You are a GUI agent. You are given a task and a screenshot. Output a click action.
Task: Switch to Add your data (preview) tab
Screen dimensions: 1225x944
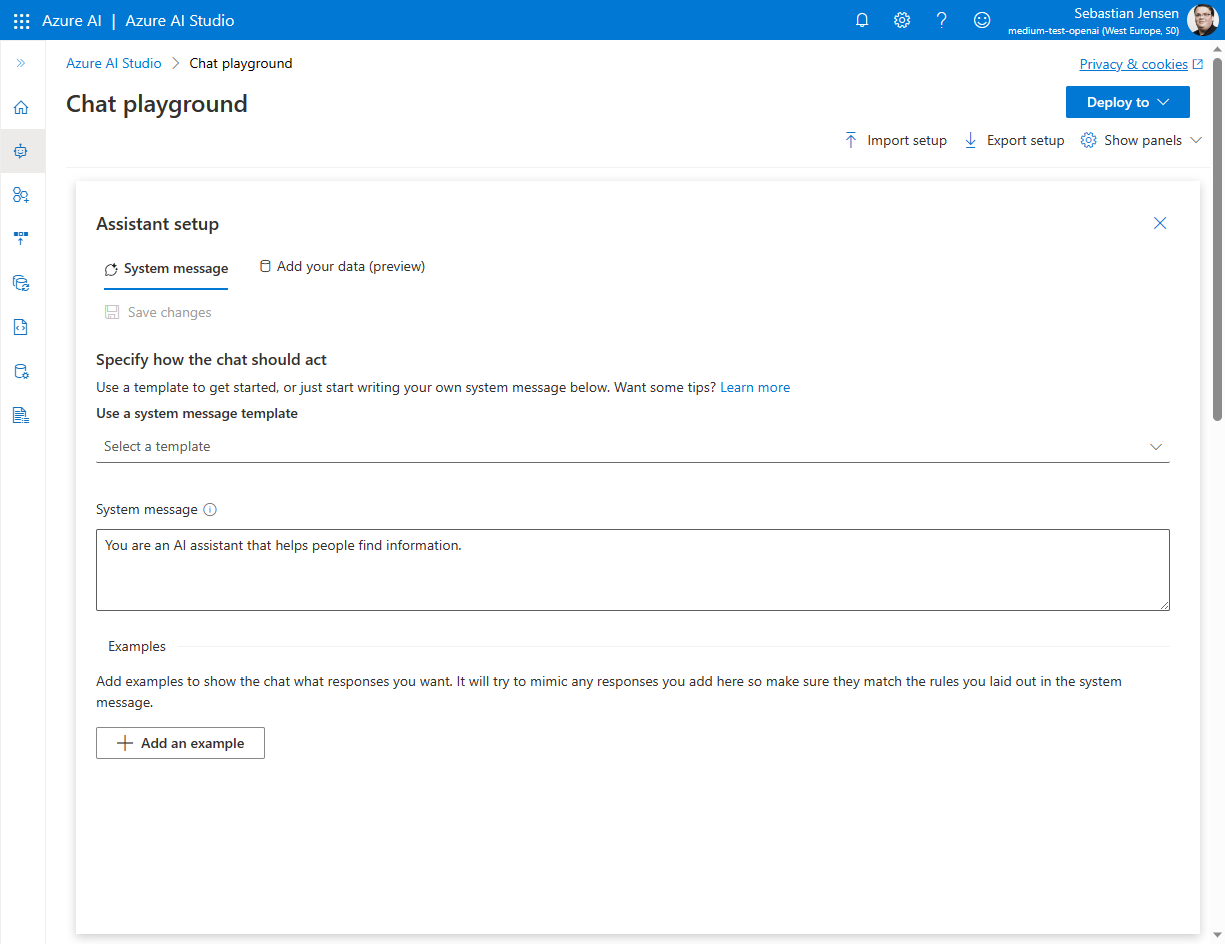(342, 267)
